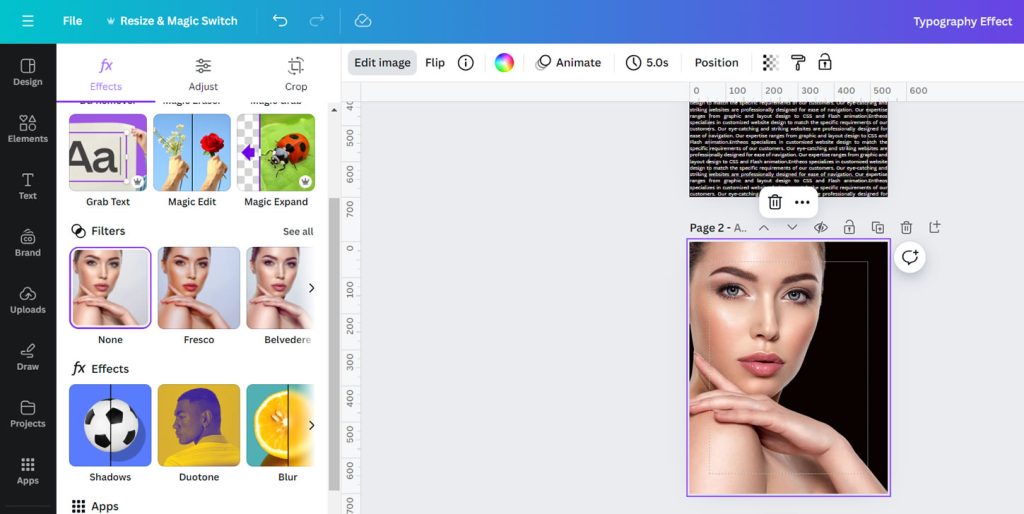1024x514 pixels.
Task: Expand filters with right chevron arrow
Action: click(x=311, y=288)
